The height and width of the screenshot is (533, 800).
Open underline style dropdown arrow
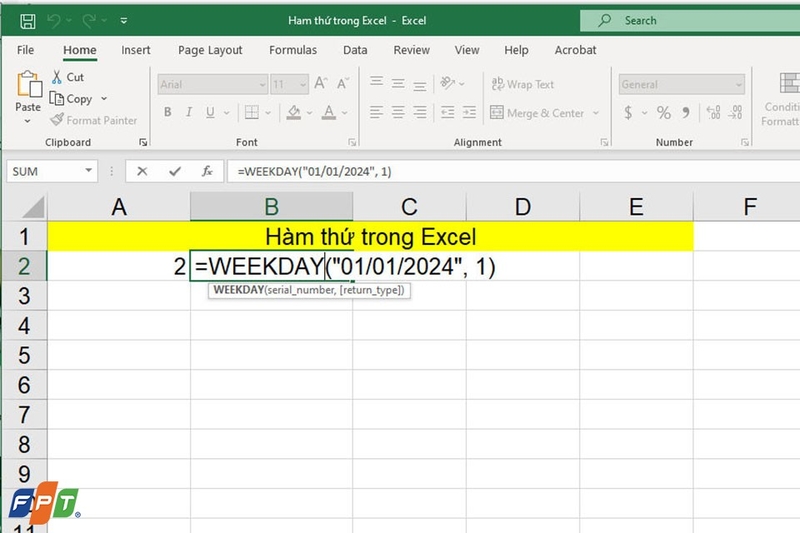coord(227,113)
